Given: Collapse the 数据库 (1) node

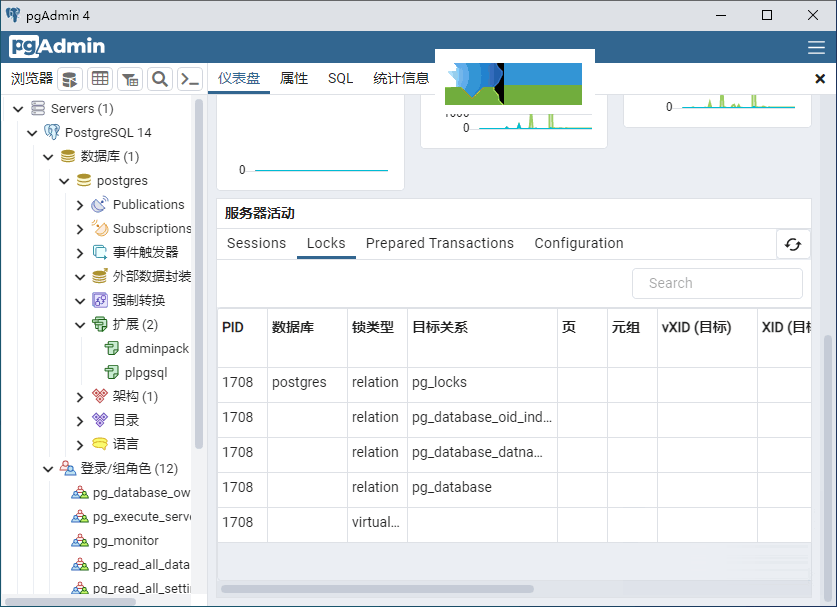Looking at the screenshot, I should pyautogui.click(x=48, y=157).
